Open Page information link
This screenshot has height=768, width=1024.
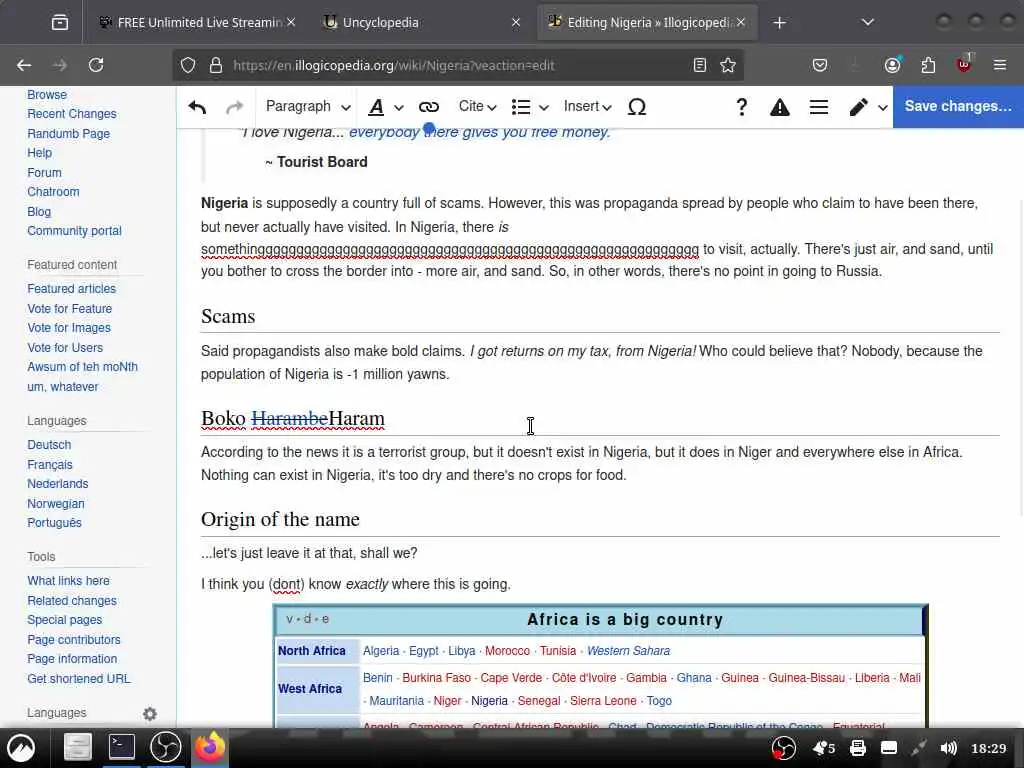point(72,659)
